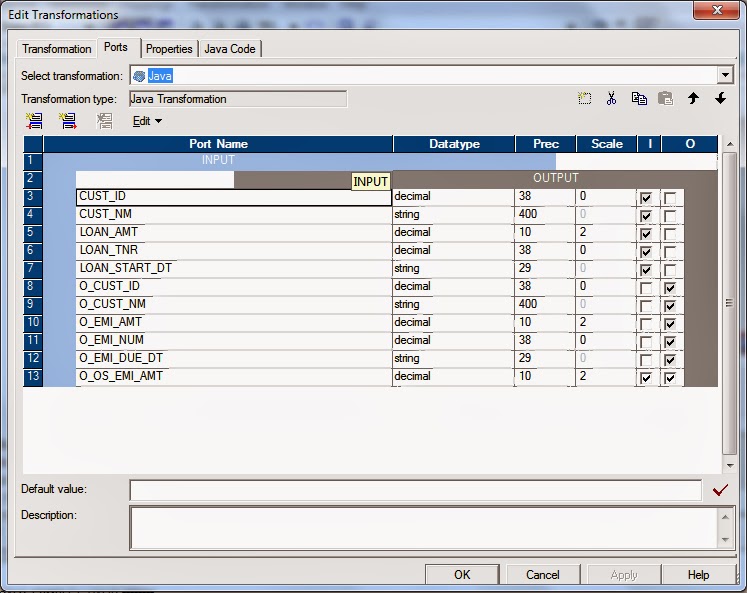Click the Apply button
The width and height of the screenshot is (747, 593).
(624, 574)
